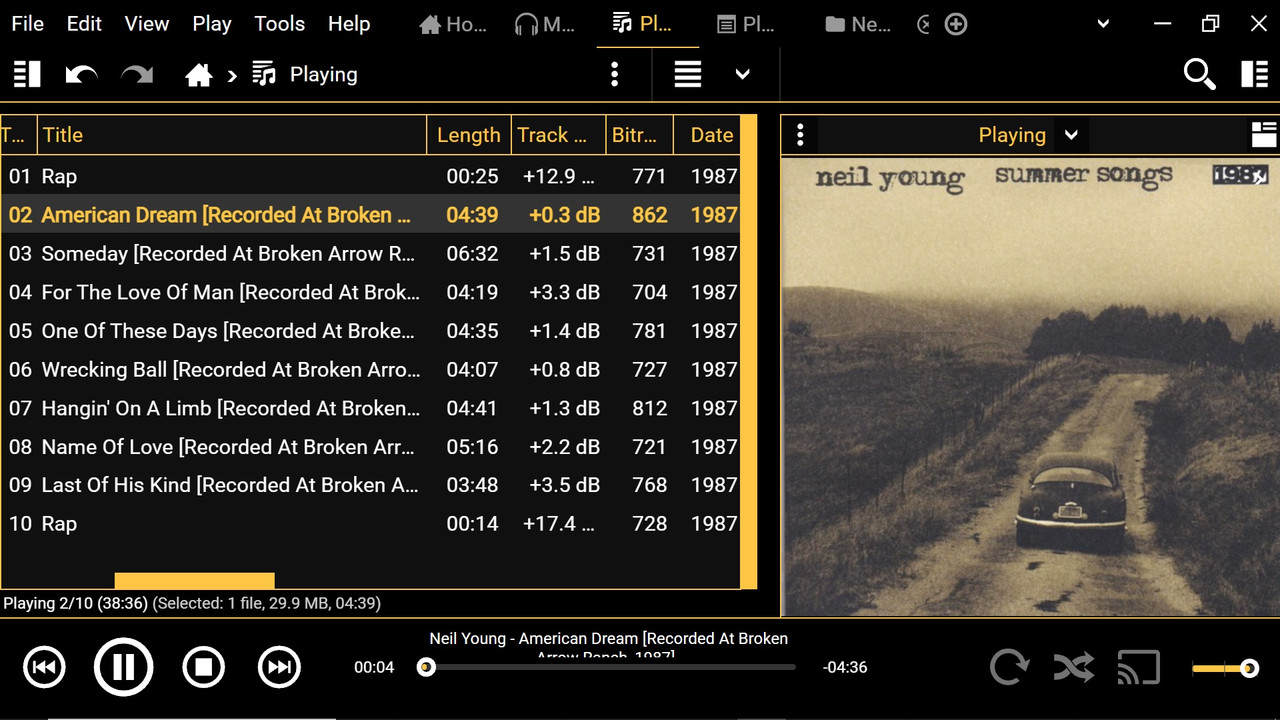Switch to the headphones Music tab
Screen dimensions: 1280x720
pos(545,24)
